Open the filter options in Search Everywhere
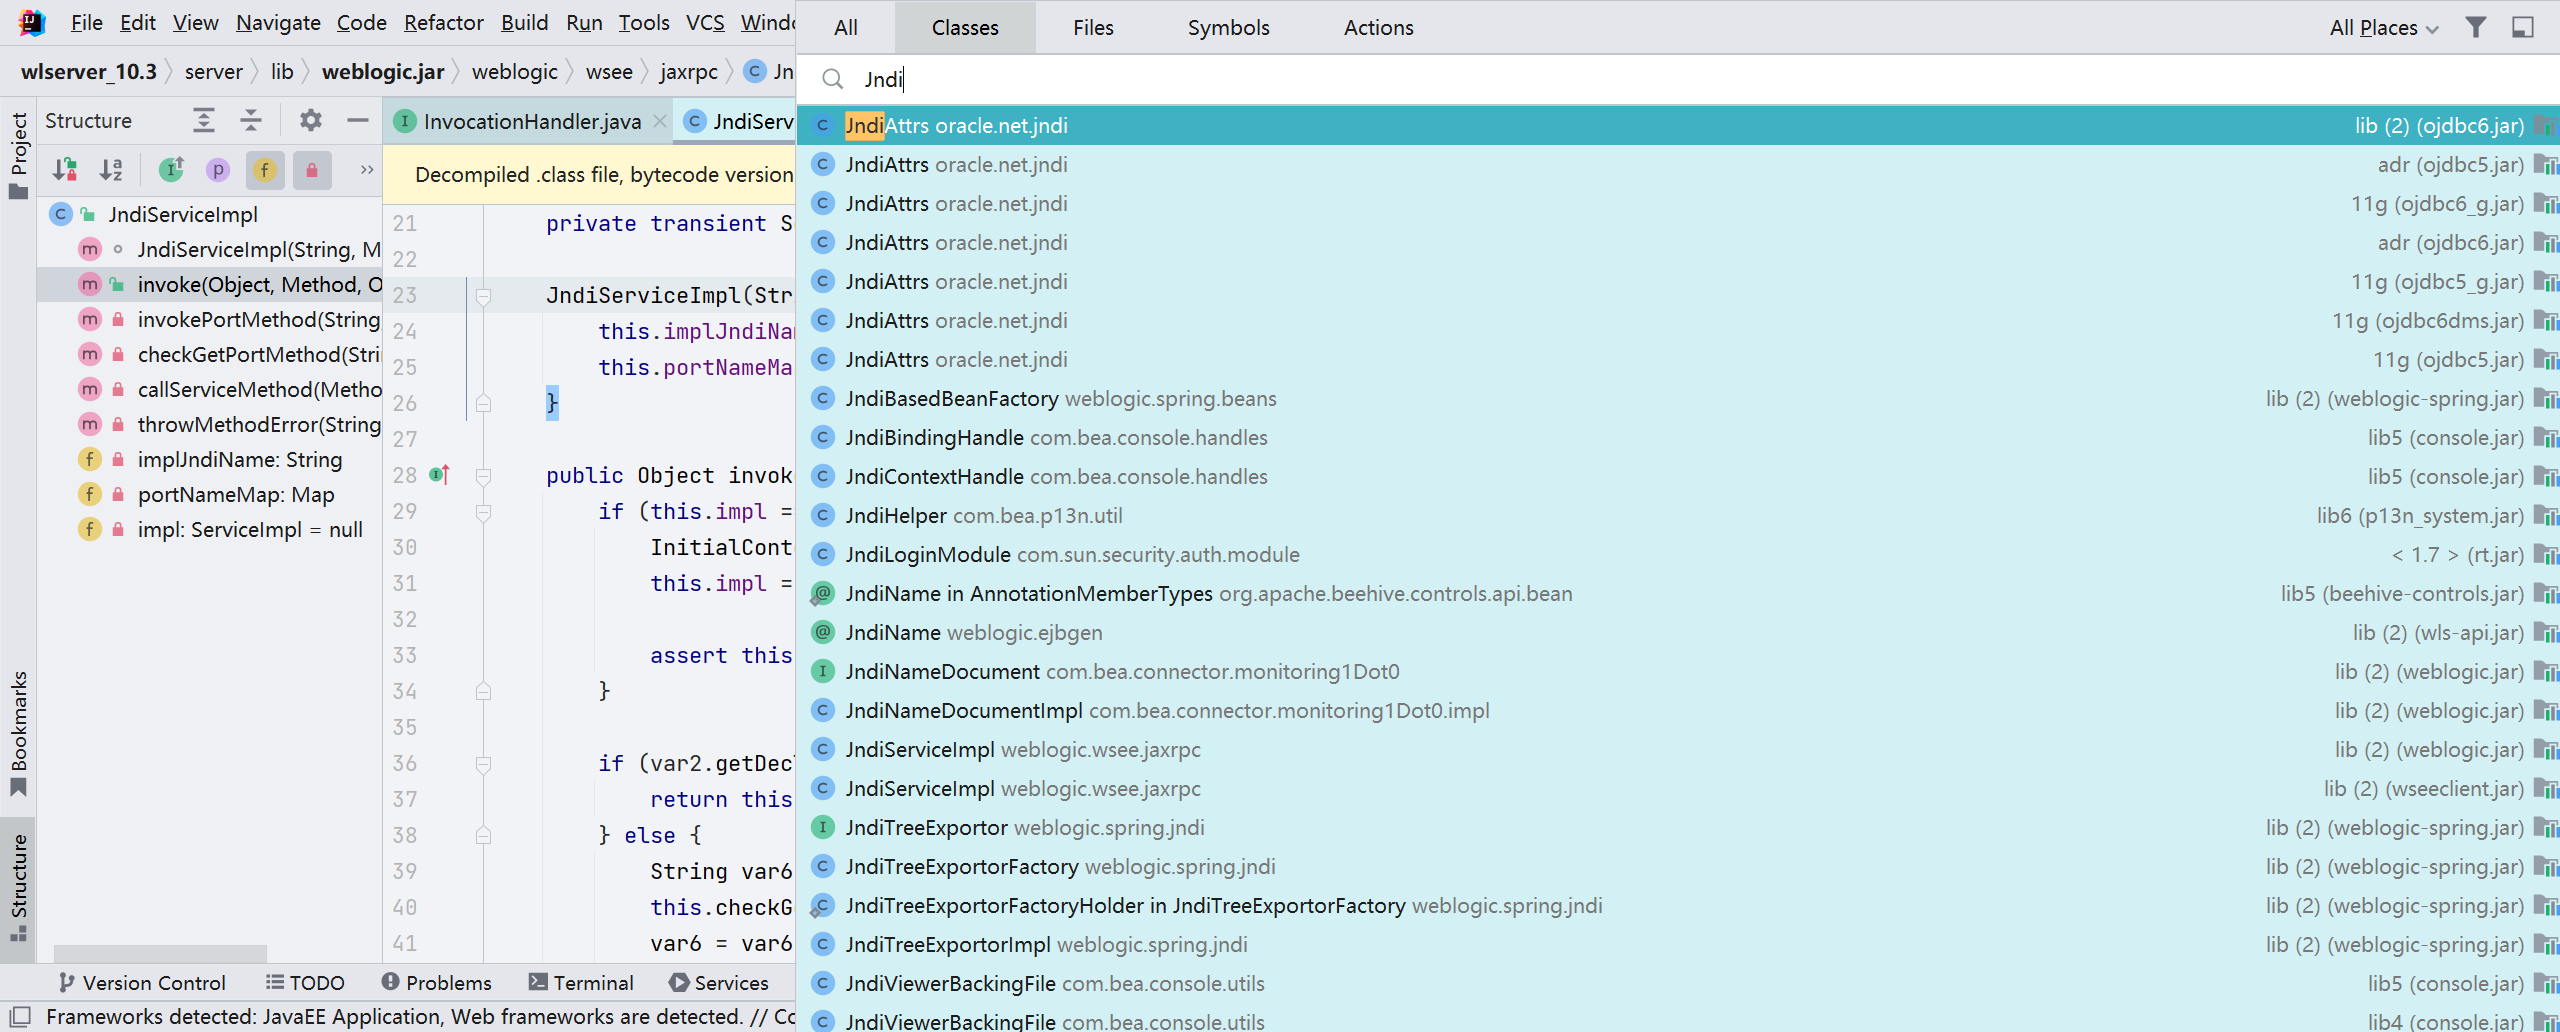The height and width of the screenshot is (1032, 2560). click(2476, 27)
